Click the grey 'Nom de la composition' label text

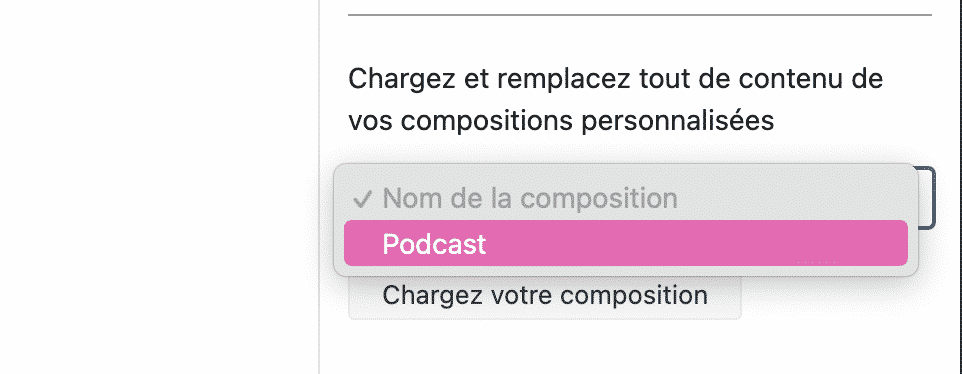point(530,198)
